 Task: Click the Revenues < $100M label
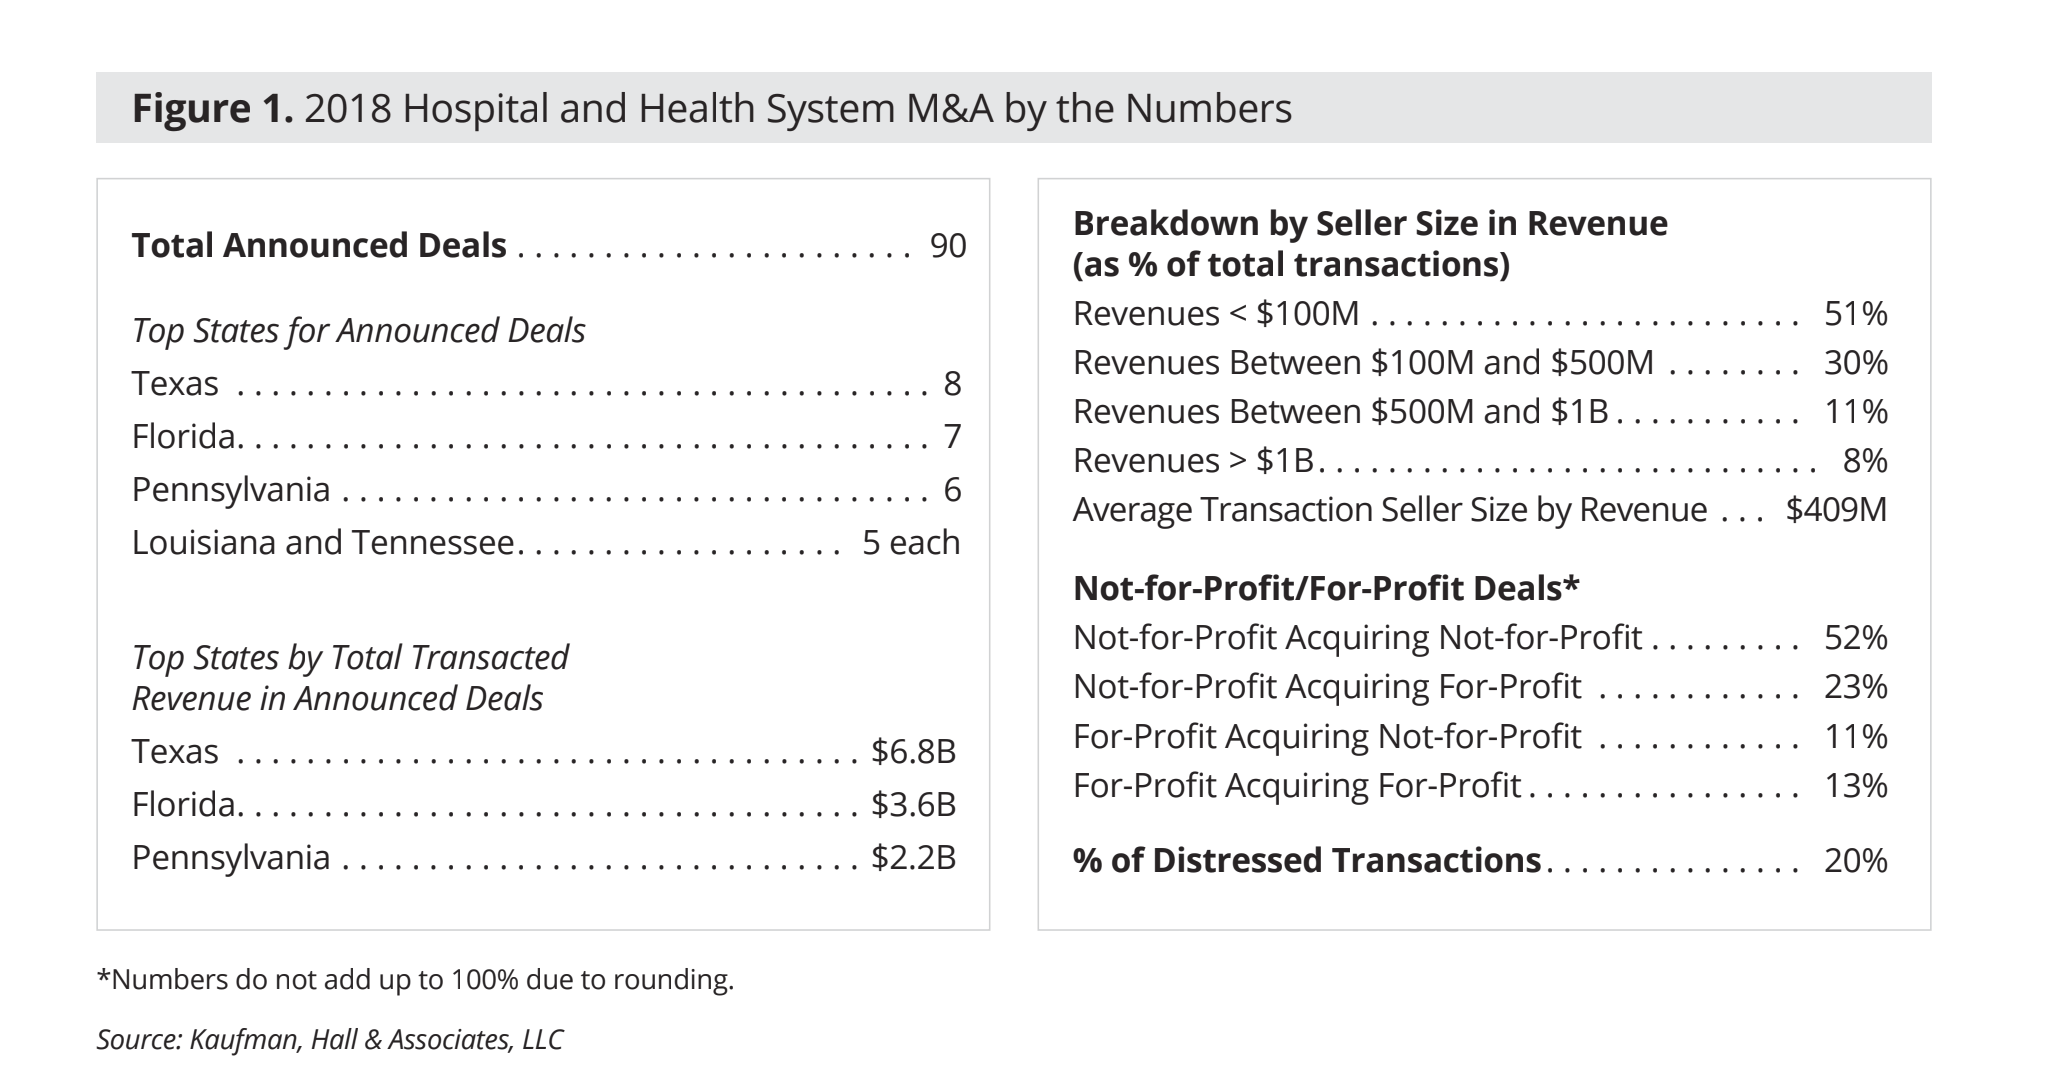[1216, 314]
